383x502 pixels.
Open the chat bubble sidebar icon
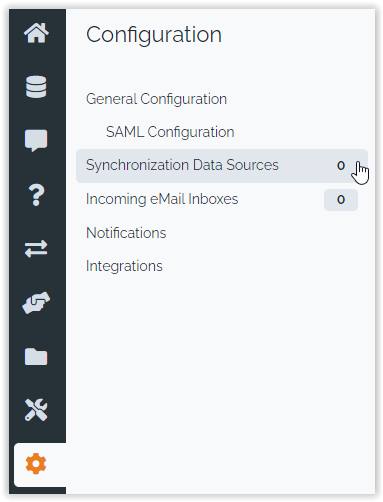tap(36, 140)
